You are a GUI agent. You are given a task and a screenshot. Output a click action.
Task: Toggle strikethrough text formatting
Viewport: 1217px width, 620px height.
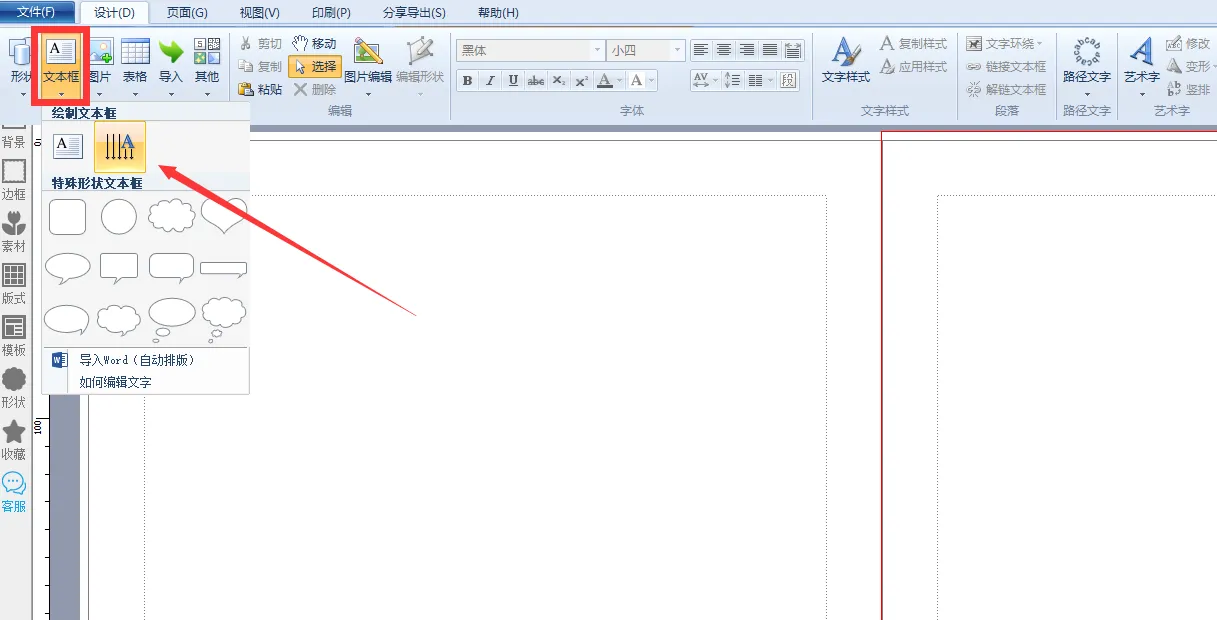pos(536,81)
